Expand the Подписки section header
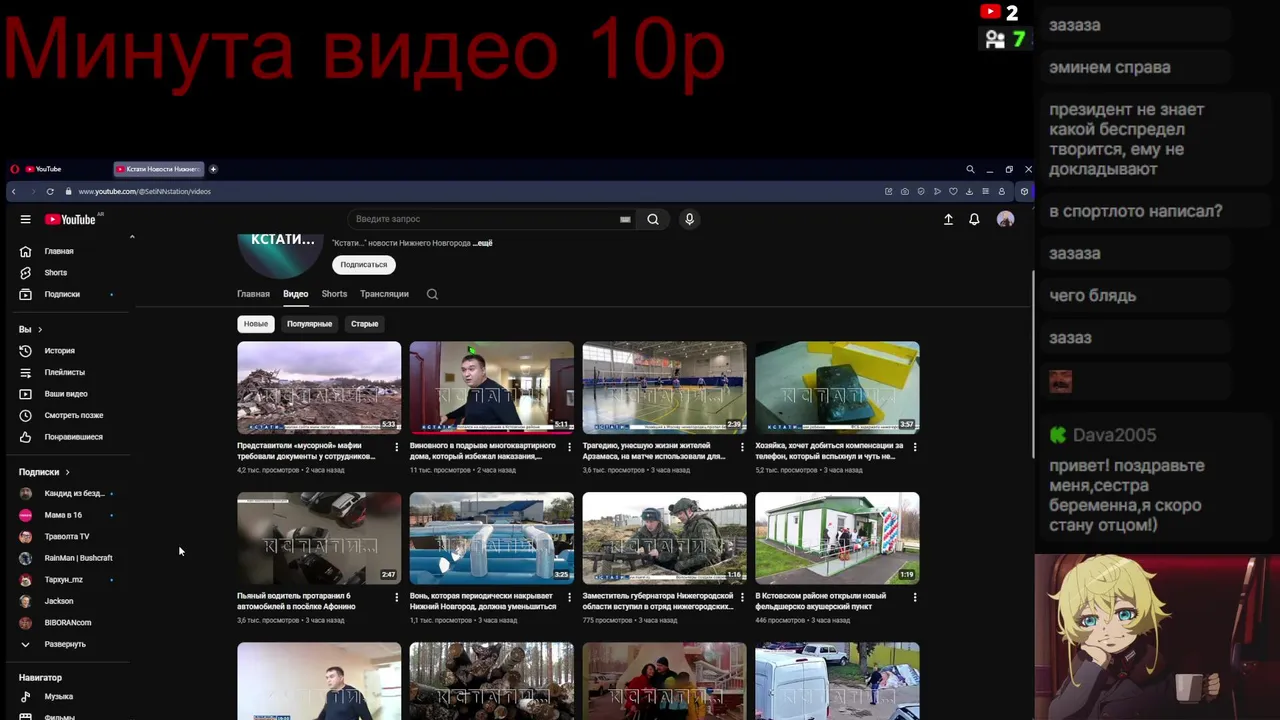This screenshot has height=720, width=1280. (x=44, y=472)
